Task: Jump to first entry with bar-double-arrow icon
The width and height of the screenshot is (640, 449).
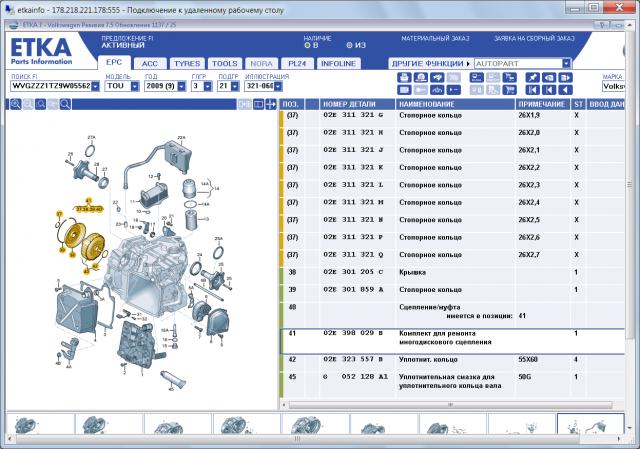Action: [x=532, y=90]
